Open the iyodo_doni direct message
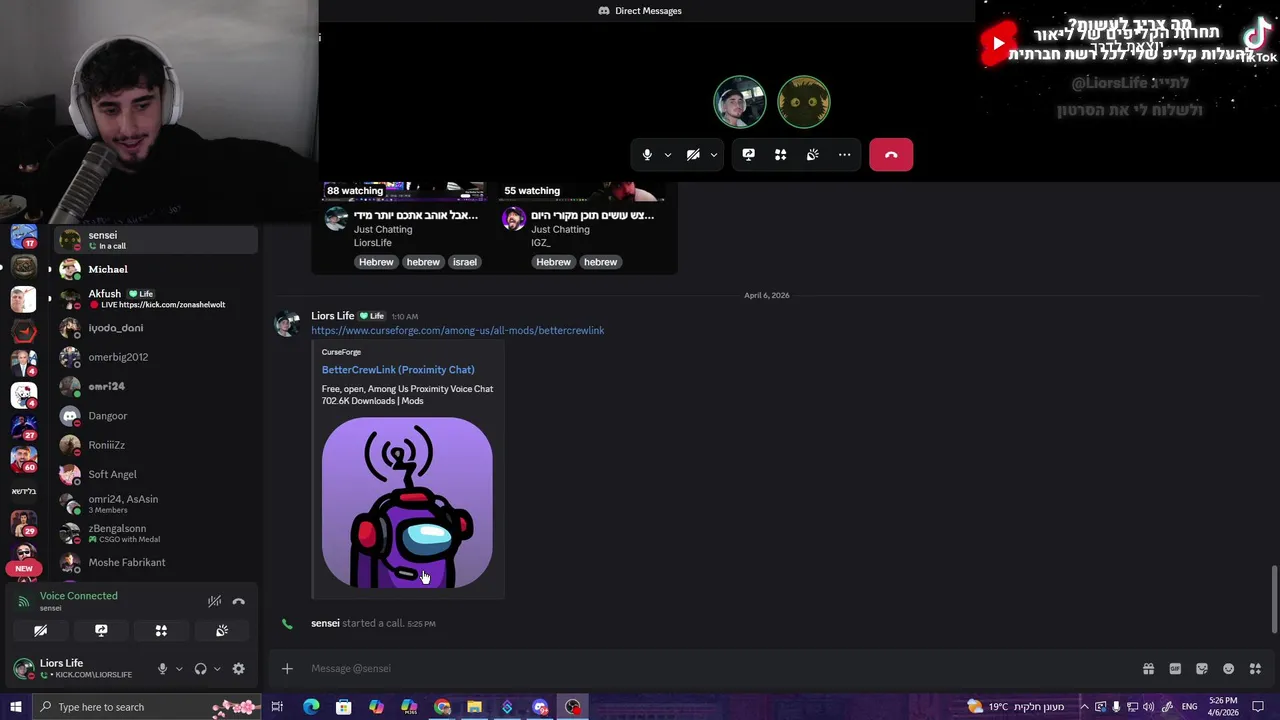Image resolution: width=1280 pixels, height=720 pixels. (x=155, y=328)
